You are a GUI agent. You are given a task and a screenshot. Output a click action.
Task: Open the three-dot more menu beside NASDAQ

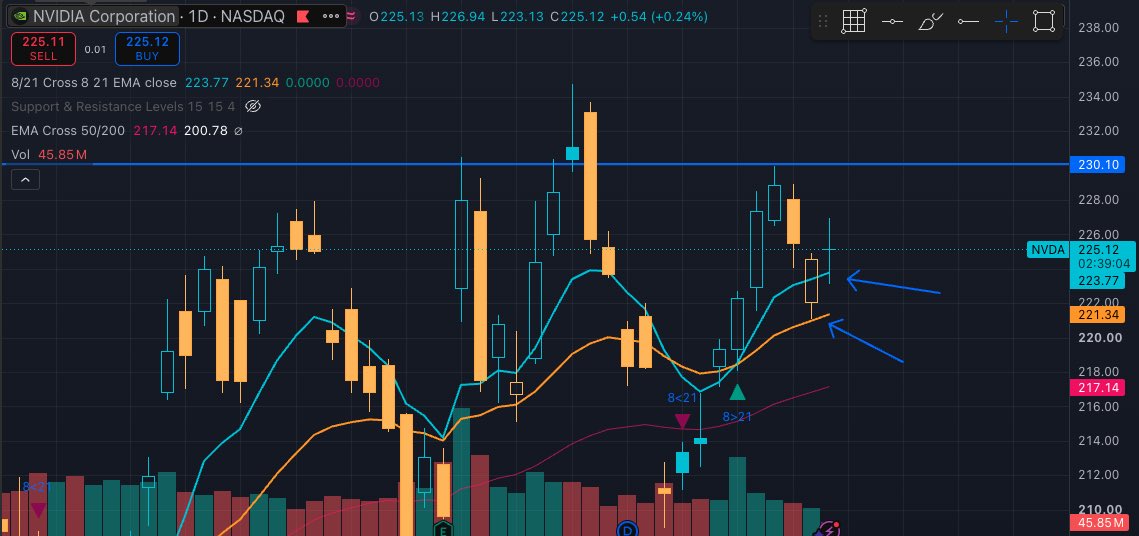[331, 16]
